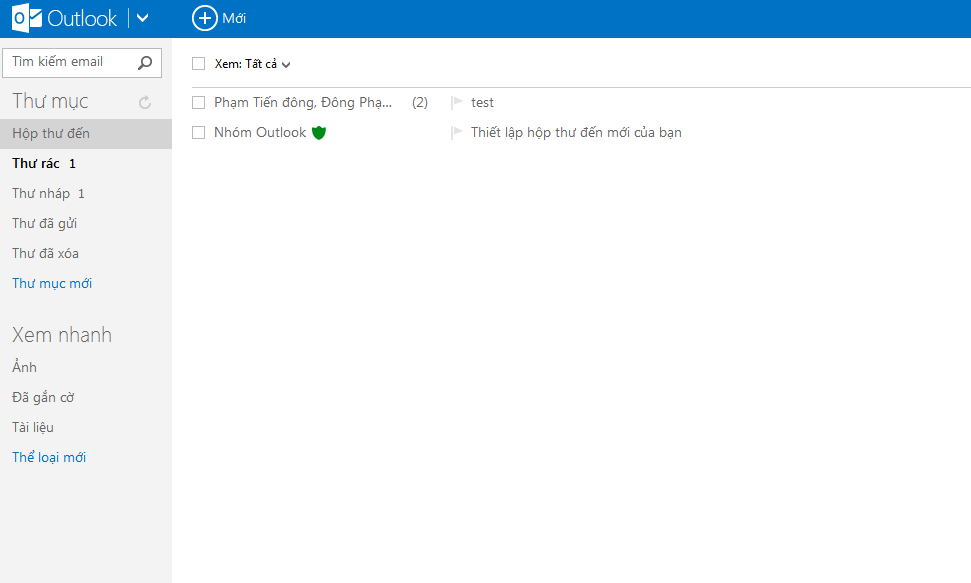Show the Đã gắn cờ quick view

tap(43, 397)
